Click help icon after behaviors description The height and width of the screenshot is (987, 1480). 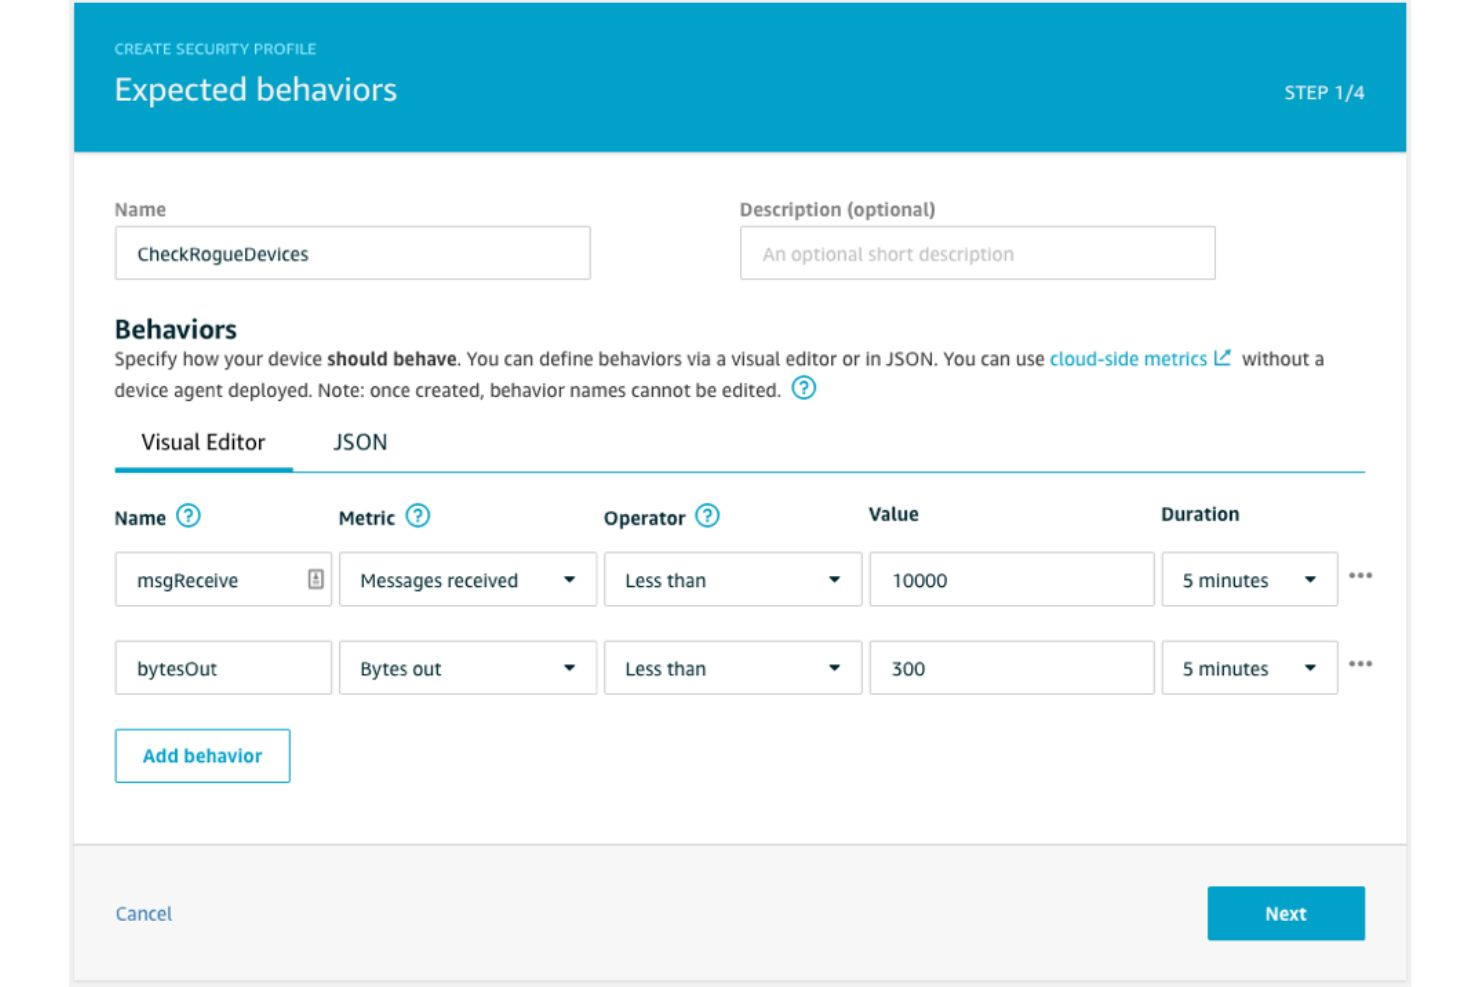(x=804, y=388)
